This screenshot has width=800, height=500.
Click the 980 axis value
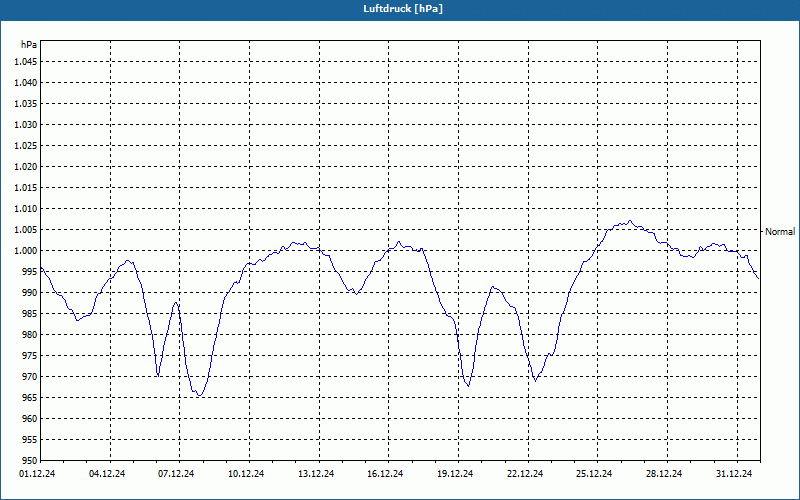30,335
